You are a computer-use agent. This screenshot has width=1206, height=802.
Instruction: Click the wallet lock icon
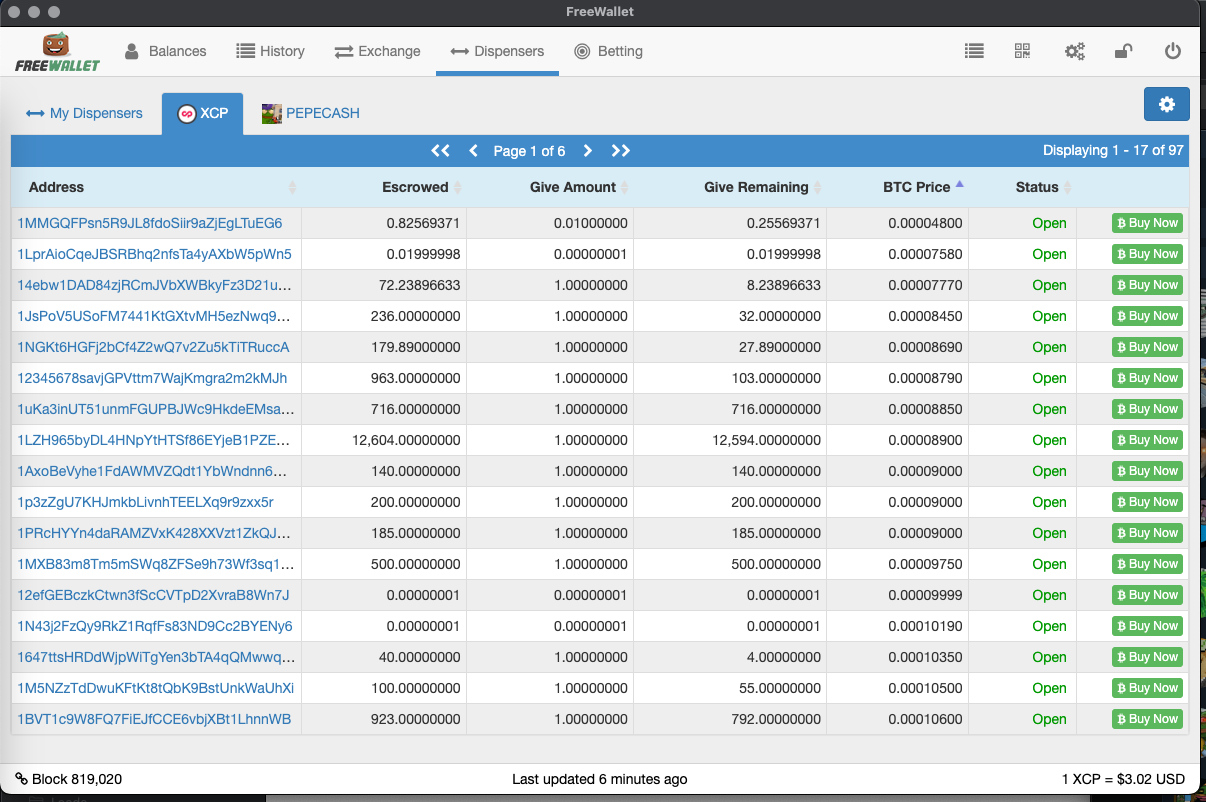coord(1123,51)
